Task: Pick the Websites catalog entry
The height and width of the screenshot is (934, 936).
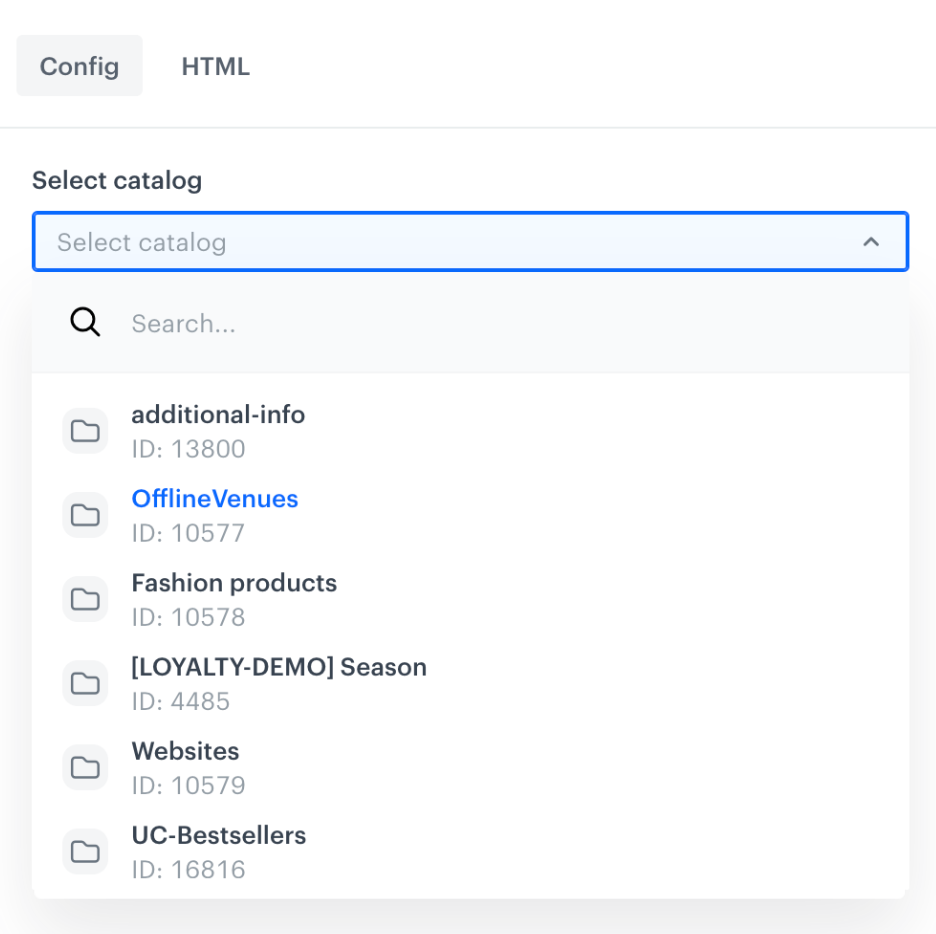Action: point(185,751)
